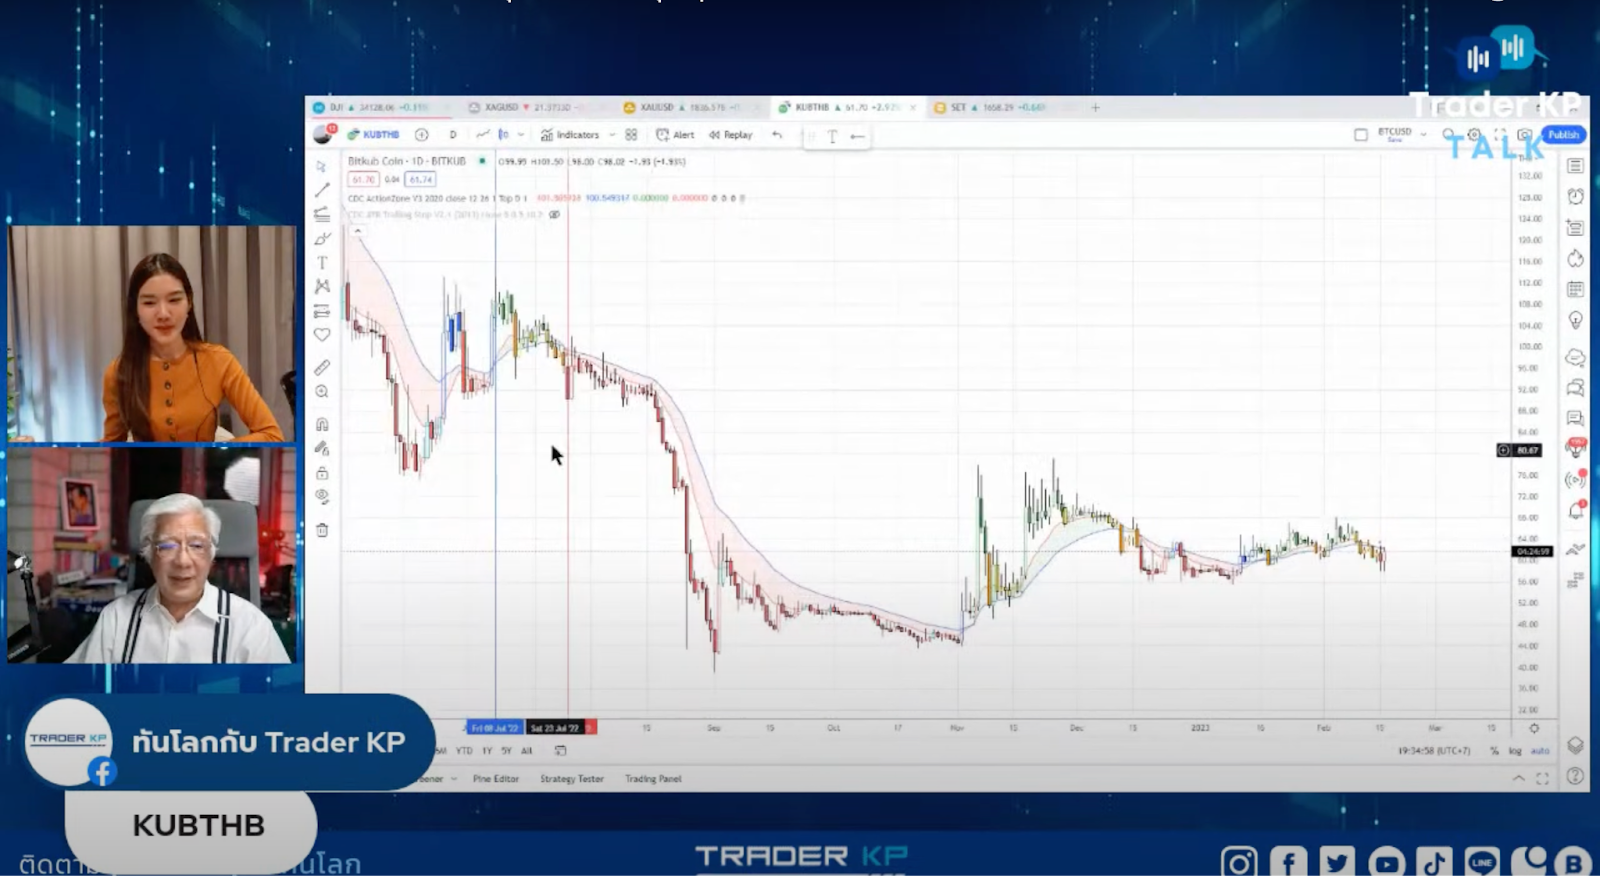Open the Strategy Tester tab

(572, 779)
